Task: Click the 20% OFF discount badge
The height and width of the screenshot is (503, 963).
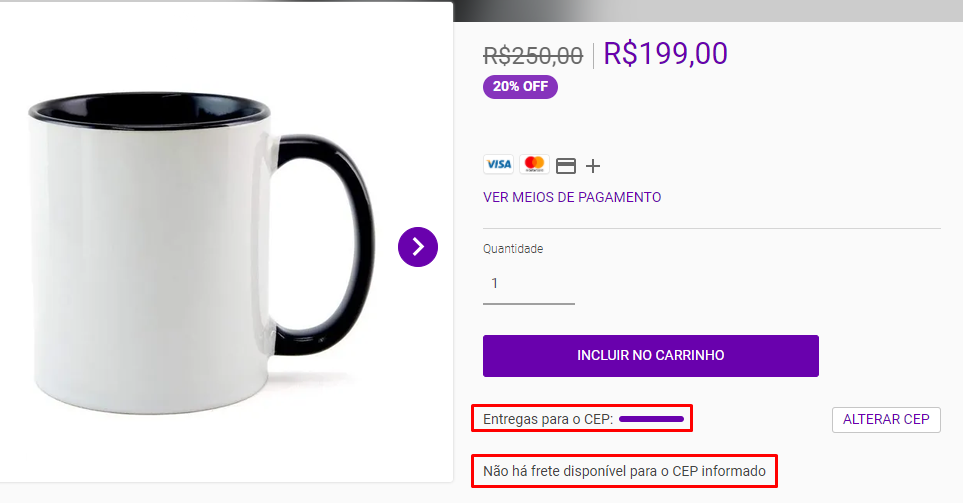Action: [x=520, y=87]
